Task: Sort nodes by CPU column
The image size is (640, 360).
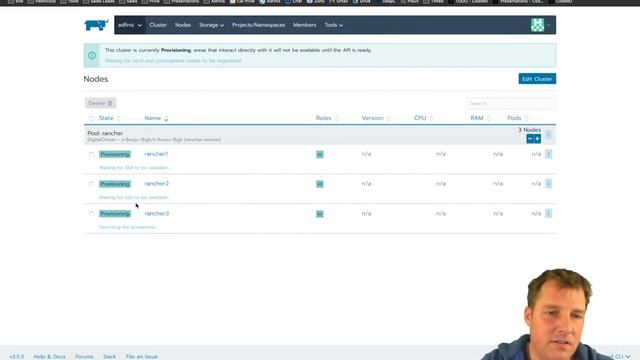Action: tap(423, 118)
